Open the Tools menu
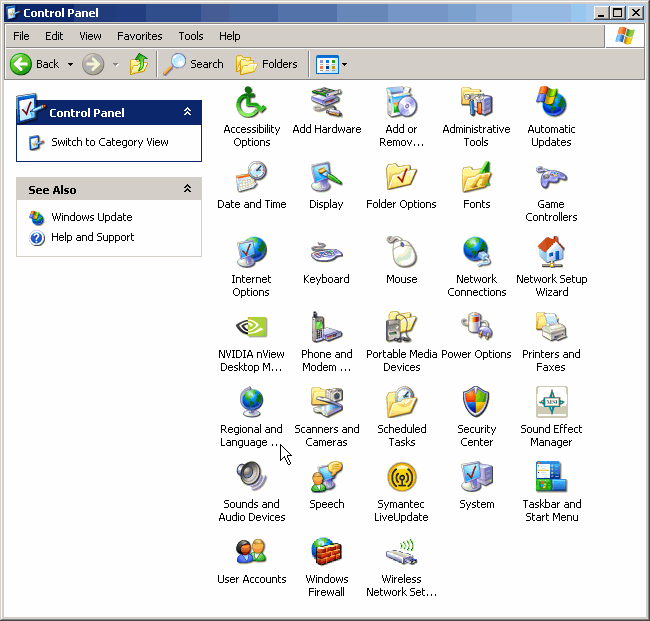Image resolution: width=650 pixels, height=621 pixels. (x=191, y=36)
